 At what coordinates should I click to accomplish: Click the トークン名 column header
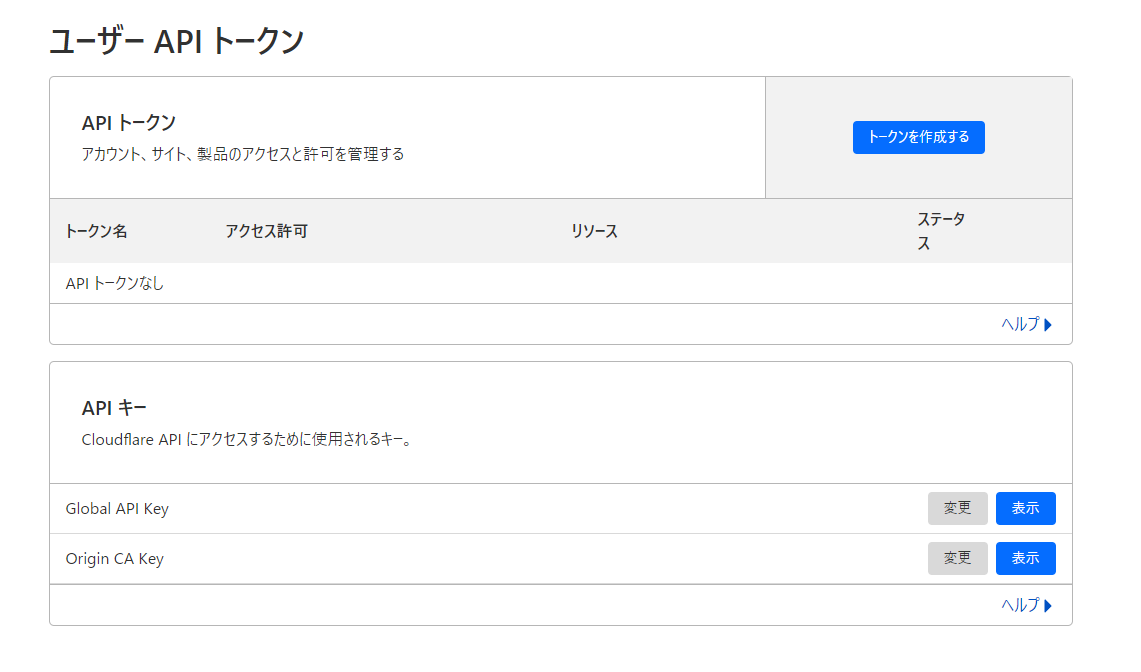[96, 231]
